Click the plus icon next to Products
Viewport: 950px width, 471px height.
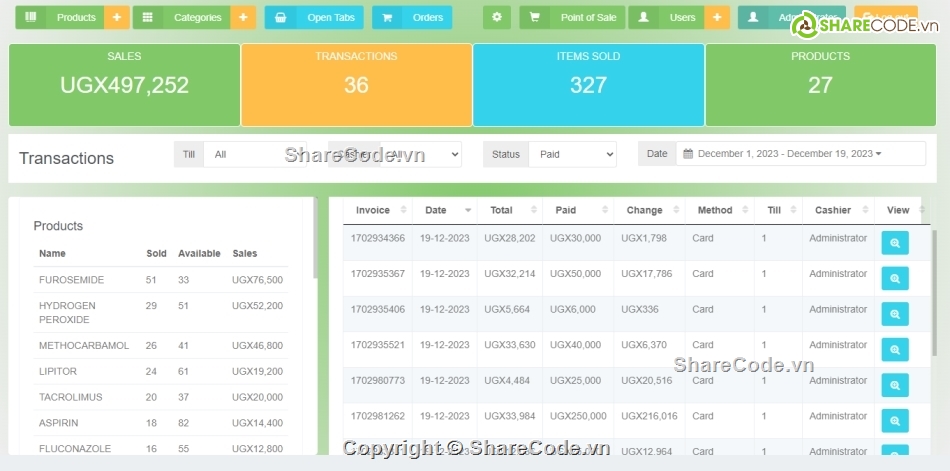[x=117, y=17]
